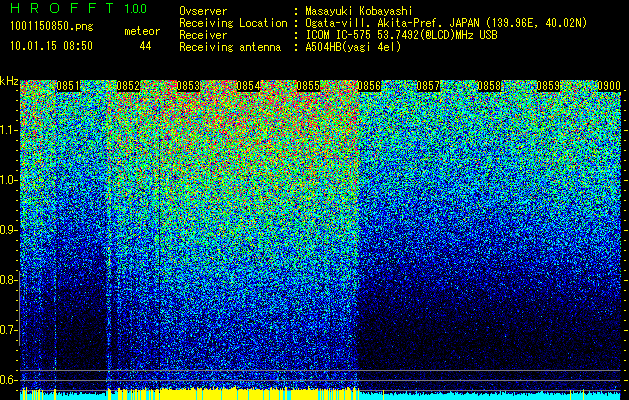Viewport: 629px width, 400px height.
Task: Click the 0857 time marker
Action: click(428, 86)
